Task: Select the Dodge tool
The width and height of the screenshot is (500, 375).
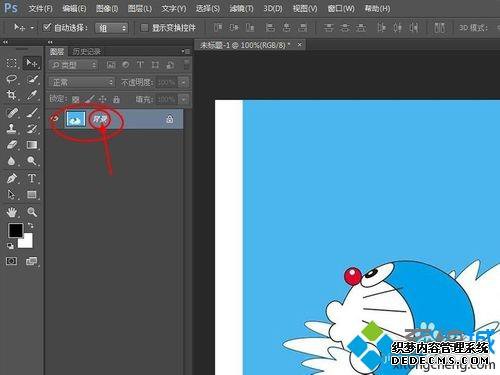Action: (32, 161)
